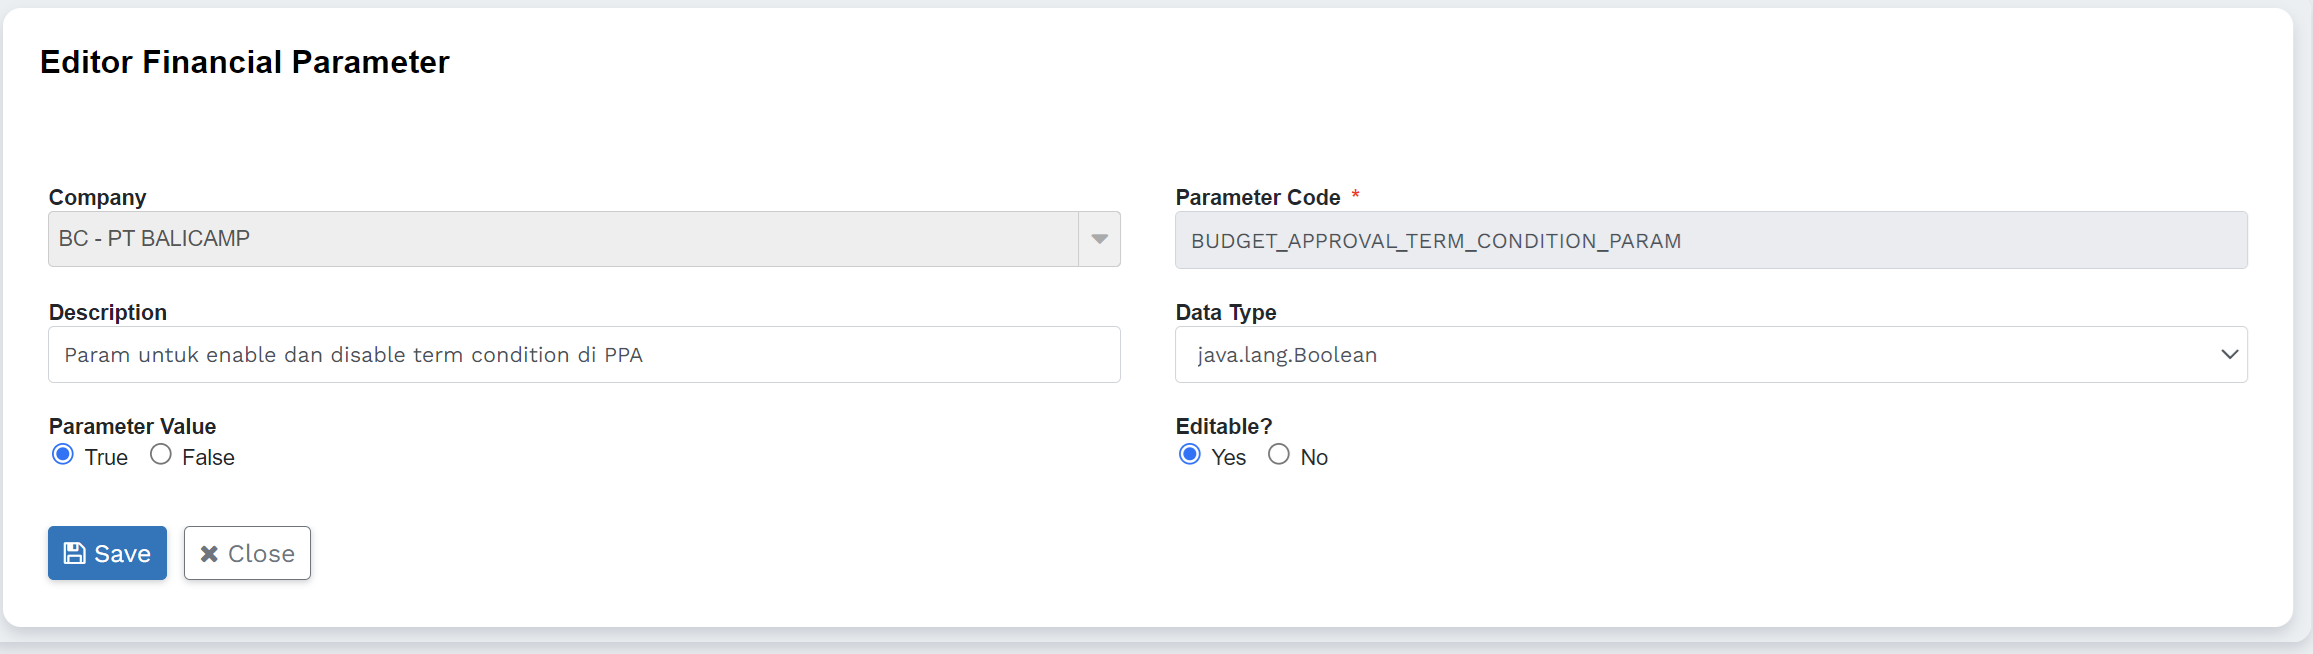This screenshot has height=654, width=2313.
Task: Click the Description field label
Action: (x=108, y=313)
